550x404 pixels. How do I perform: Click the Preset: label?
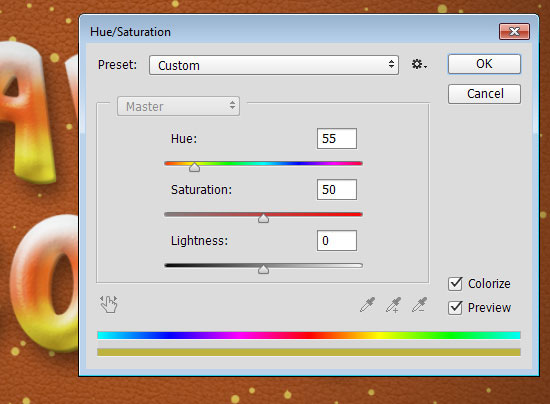click(x=117, y=65)
